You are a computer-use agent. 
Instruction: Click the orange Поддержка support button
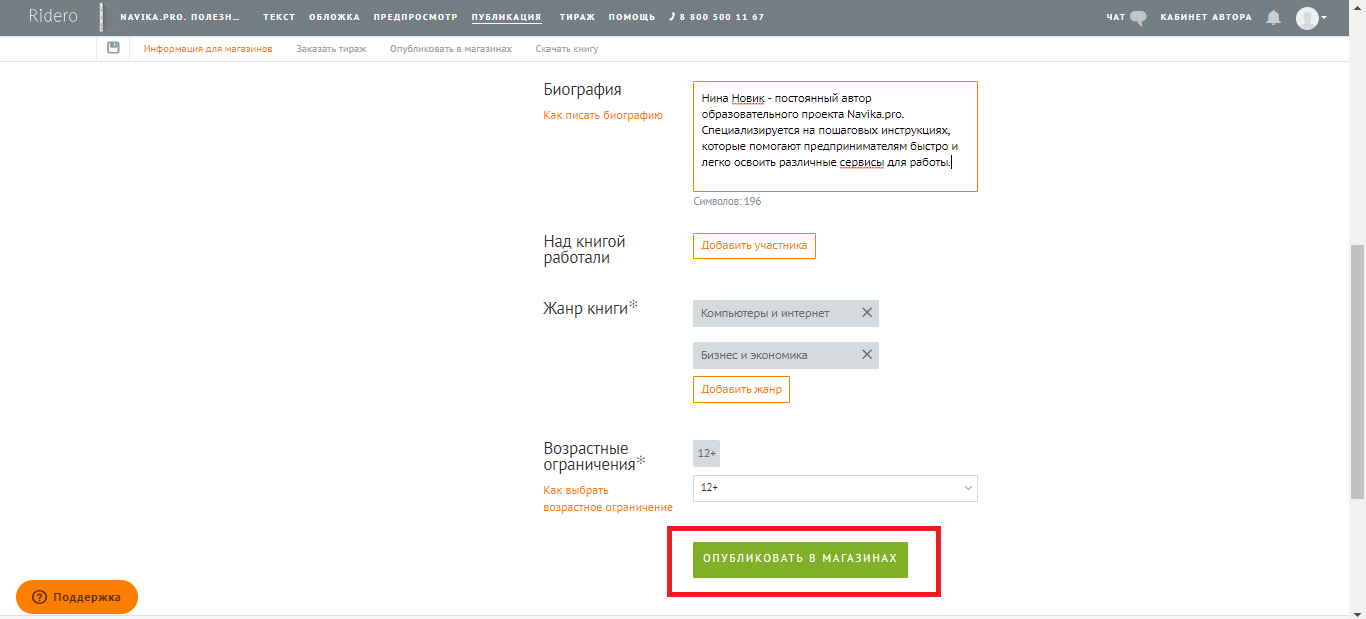coord(77,597)
